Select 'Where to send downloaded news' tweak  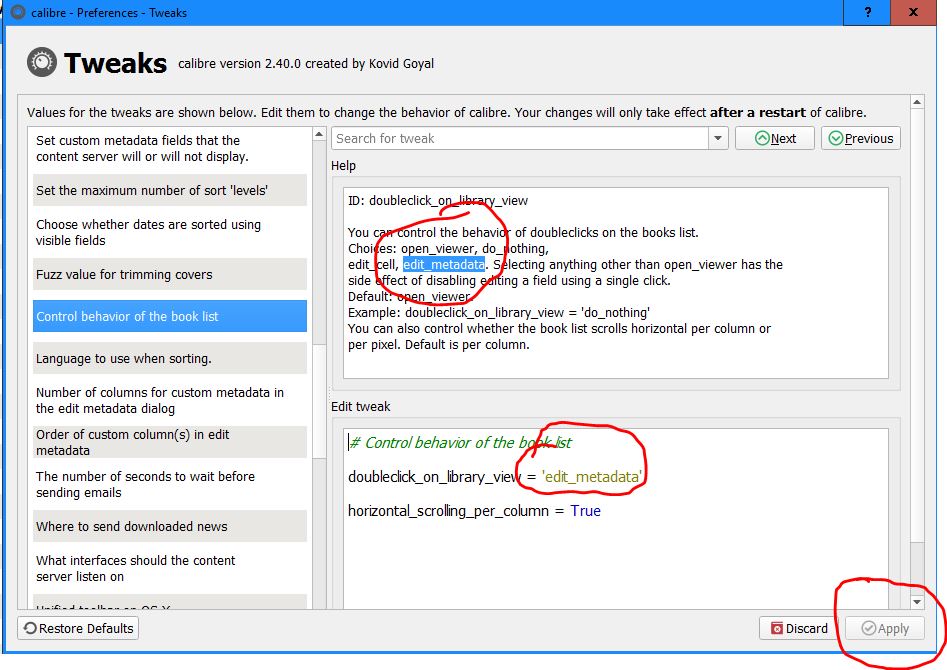point(170,526)
